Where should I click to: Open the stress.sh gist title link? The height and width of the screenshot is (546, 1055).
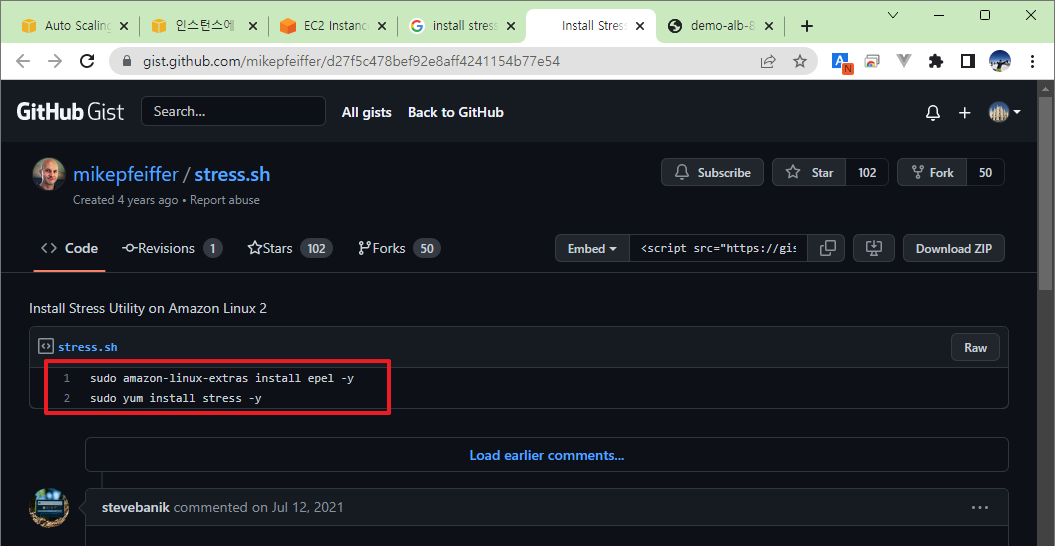point(232,174)
